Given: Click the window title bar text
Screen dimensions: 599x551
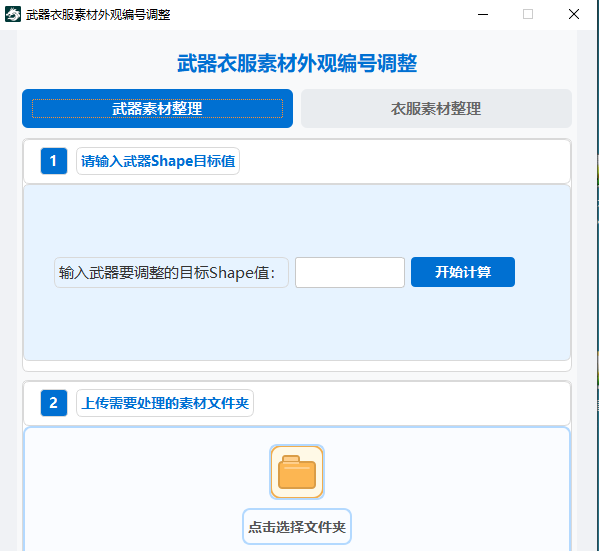Looking at the screenshot, I should (x=98, y=15).
